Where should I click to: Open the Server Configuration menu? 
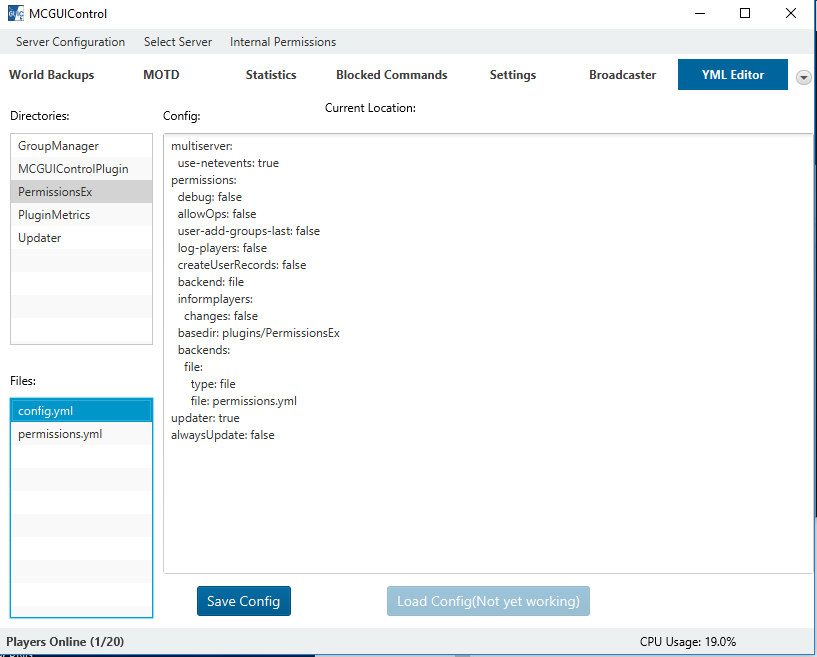point(70,42)
